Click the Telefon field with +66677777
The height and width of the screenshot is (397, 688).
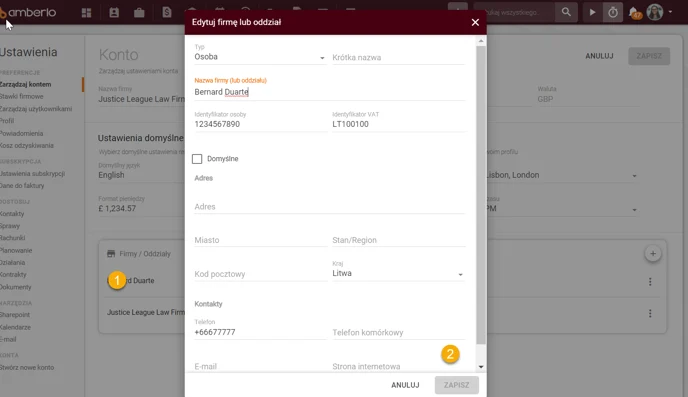(x=260, y=332)
